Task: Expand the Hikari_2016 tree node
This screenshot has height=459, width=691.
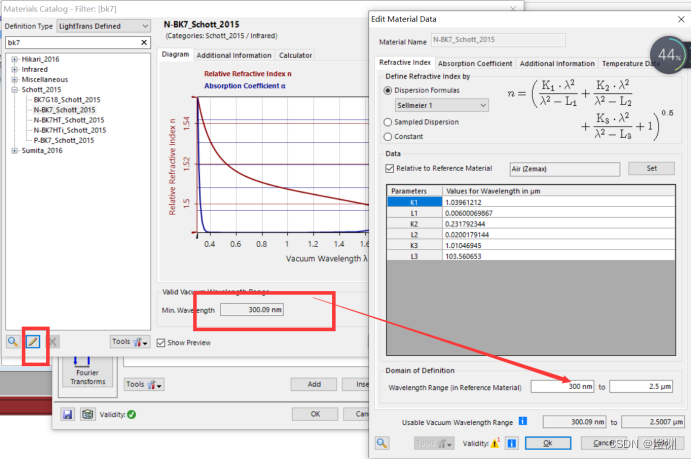Action: click(15, 59)
